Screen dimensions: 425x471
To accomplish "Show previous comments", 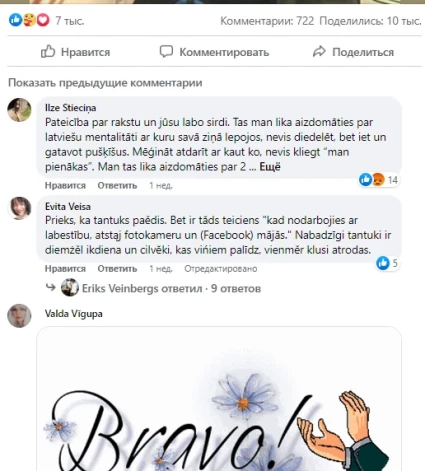I will tap(105, 83).
